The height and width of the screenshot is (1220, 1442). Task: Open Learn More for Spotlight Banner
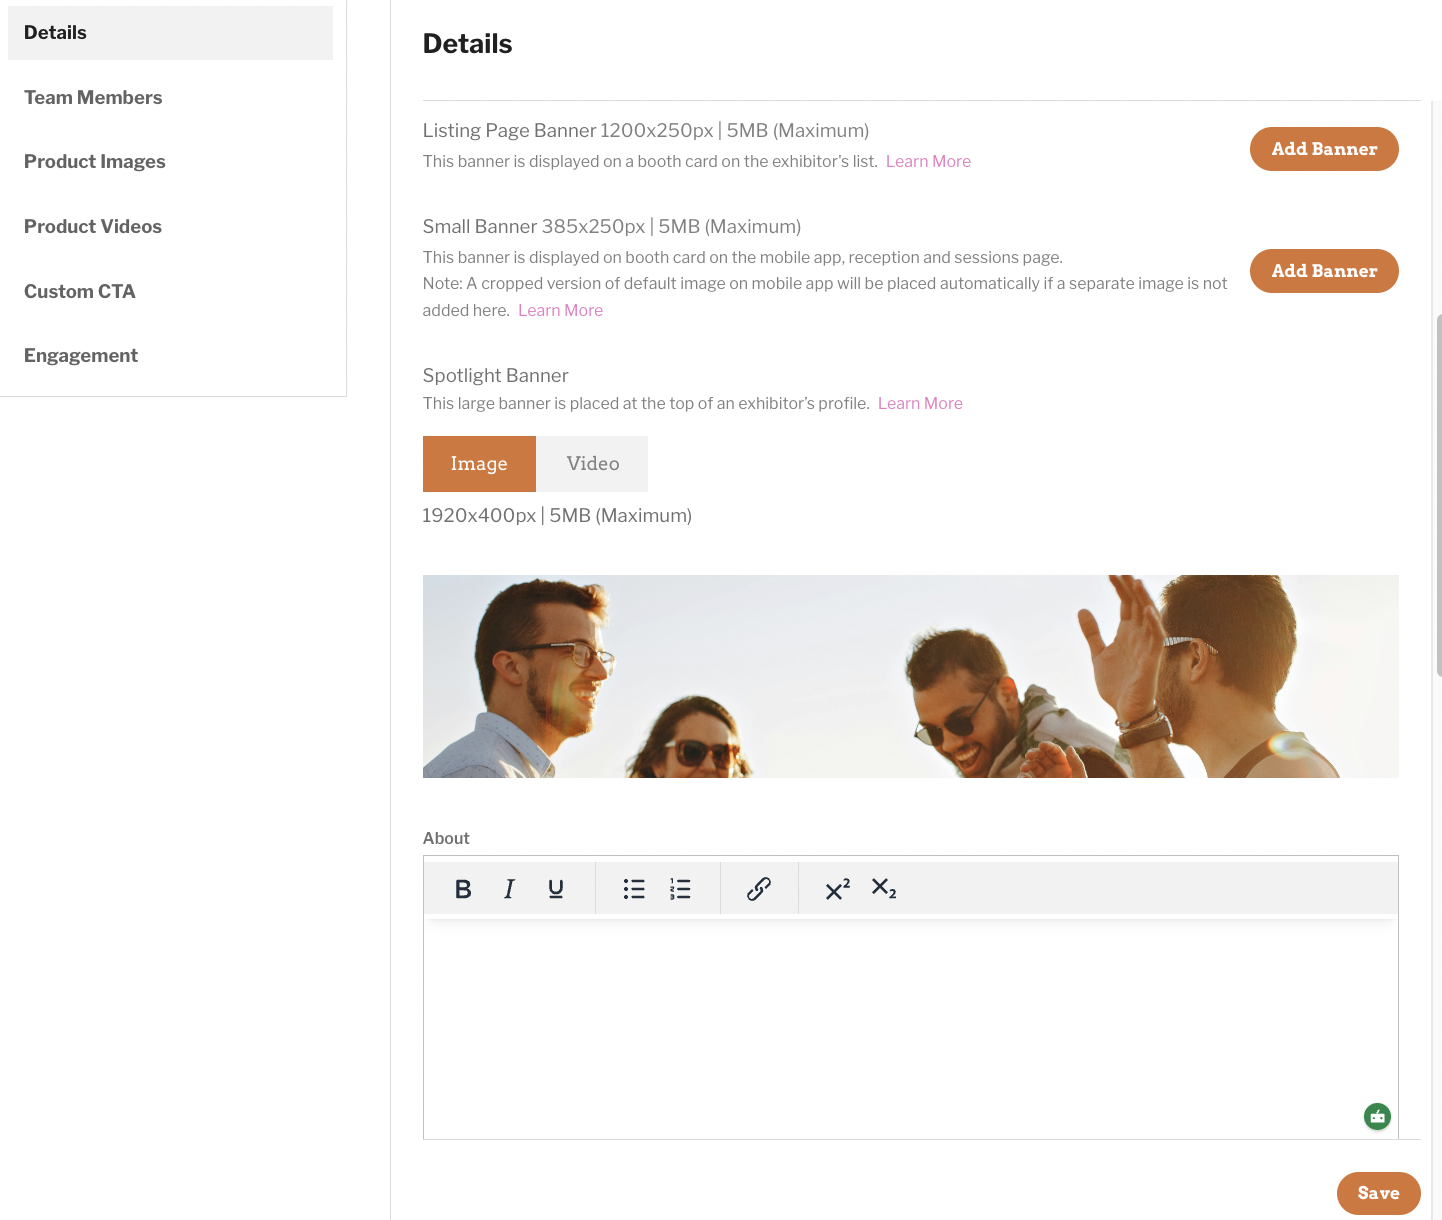pyautogui.click(x=920, y=404)
